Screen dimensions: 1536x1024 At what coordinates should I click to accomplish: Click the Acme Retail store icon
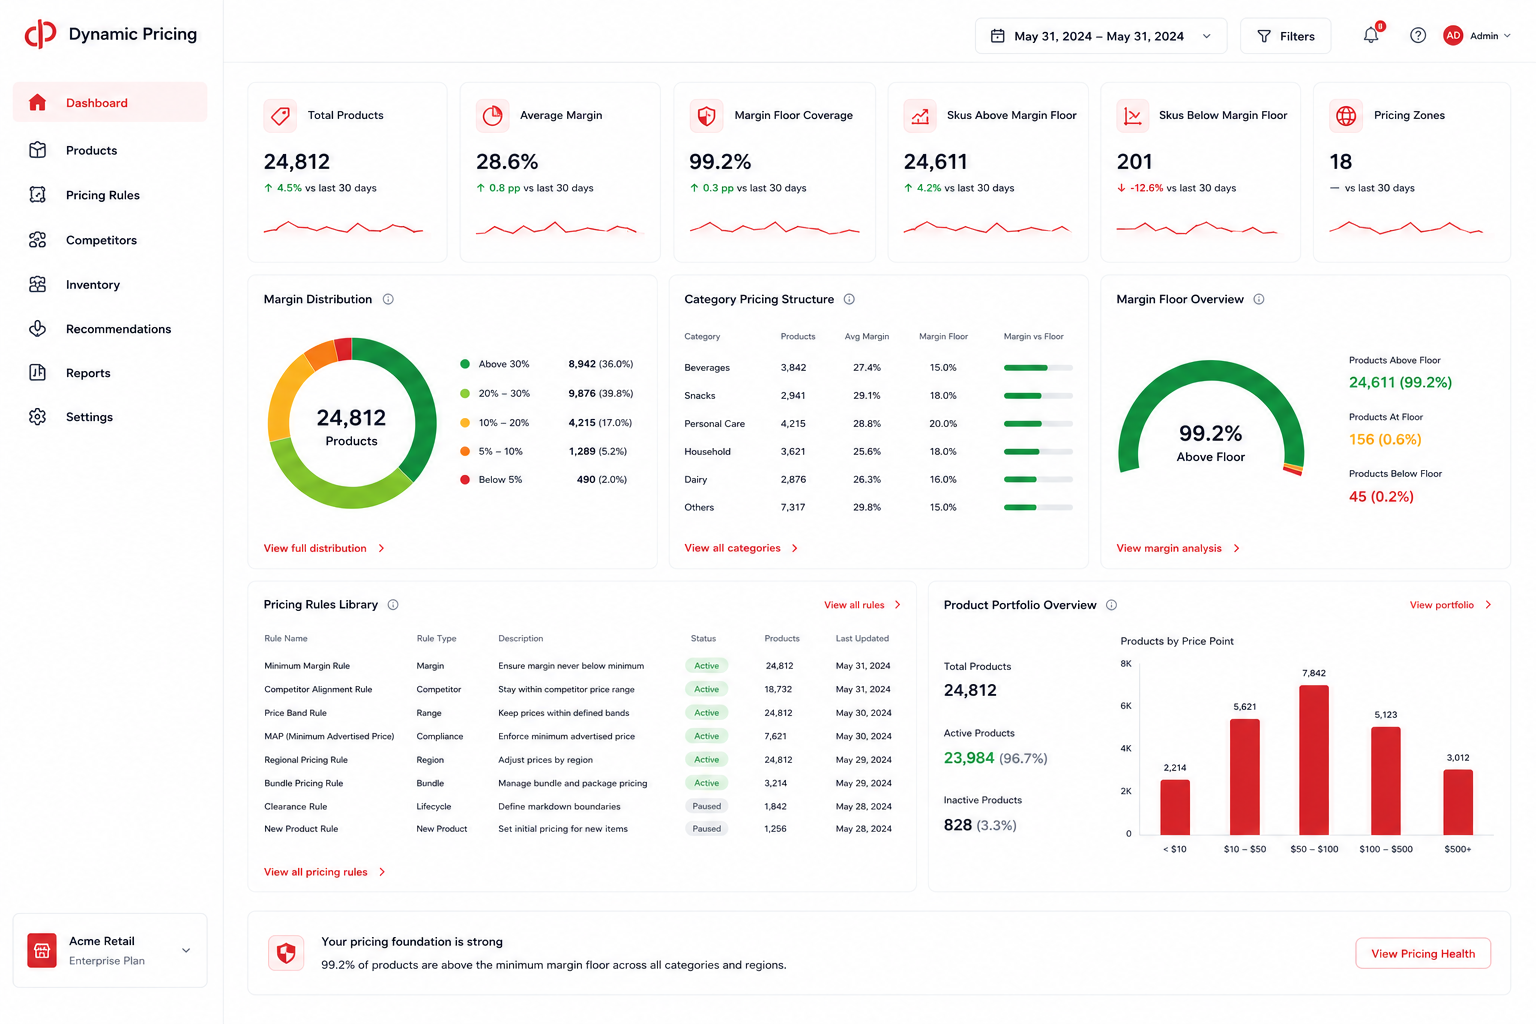[x=42, y=950]
